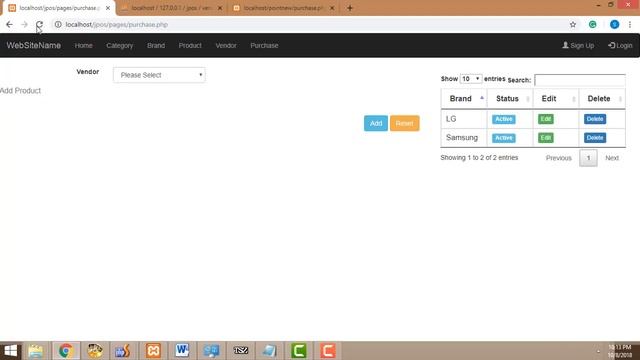The height and width of the screenshot is (360, 640).
Task: Sort table by Edit column
Action: coord(556,99)
